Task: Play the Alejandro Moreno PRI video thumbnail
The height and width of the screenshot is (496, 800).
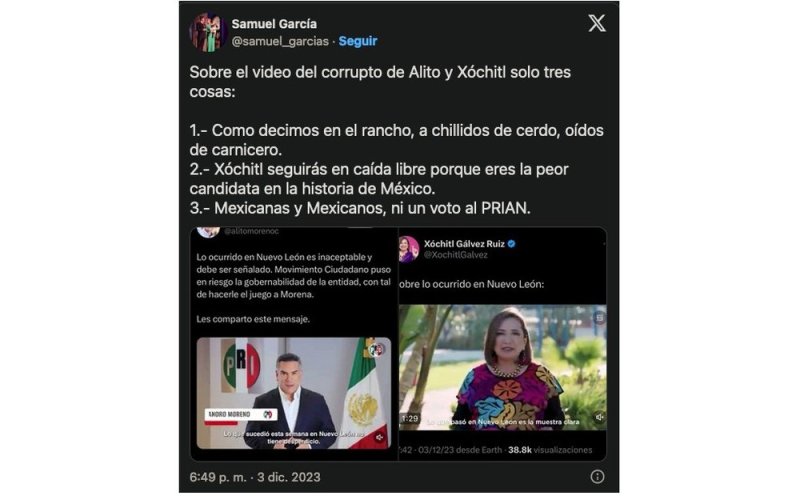Action: [294, 393]
